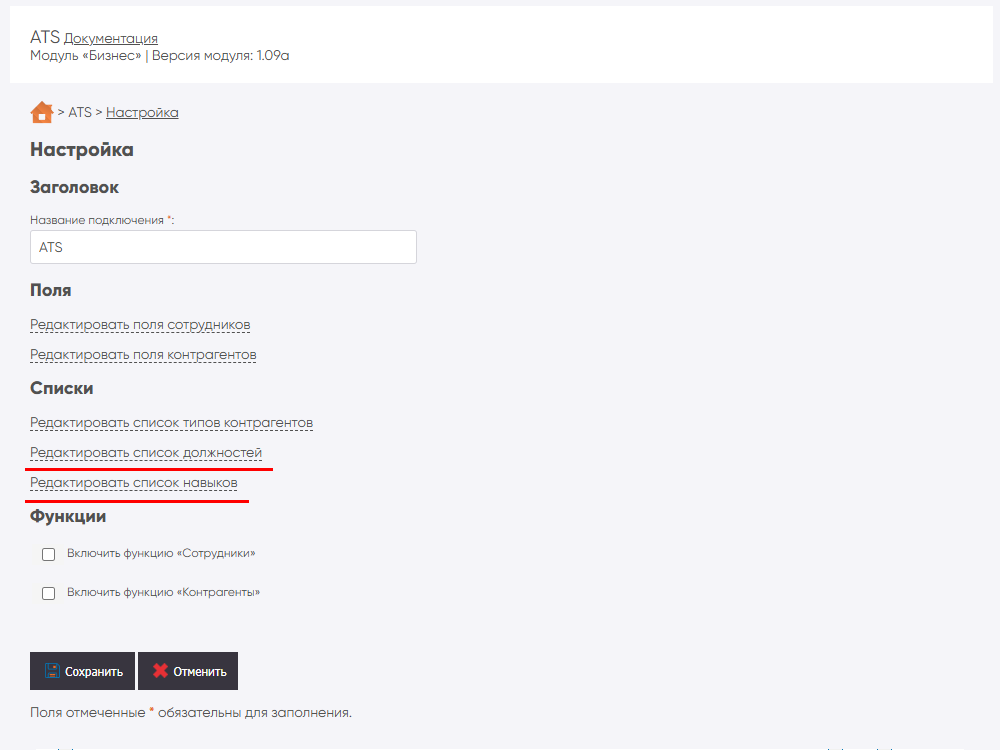Click the orange home icon in breadcrumb
Screen dimensions: 1000x750
(x=41, y=112)
